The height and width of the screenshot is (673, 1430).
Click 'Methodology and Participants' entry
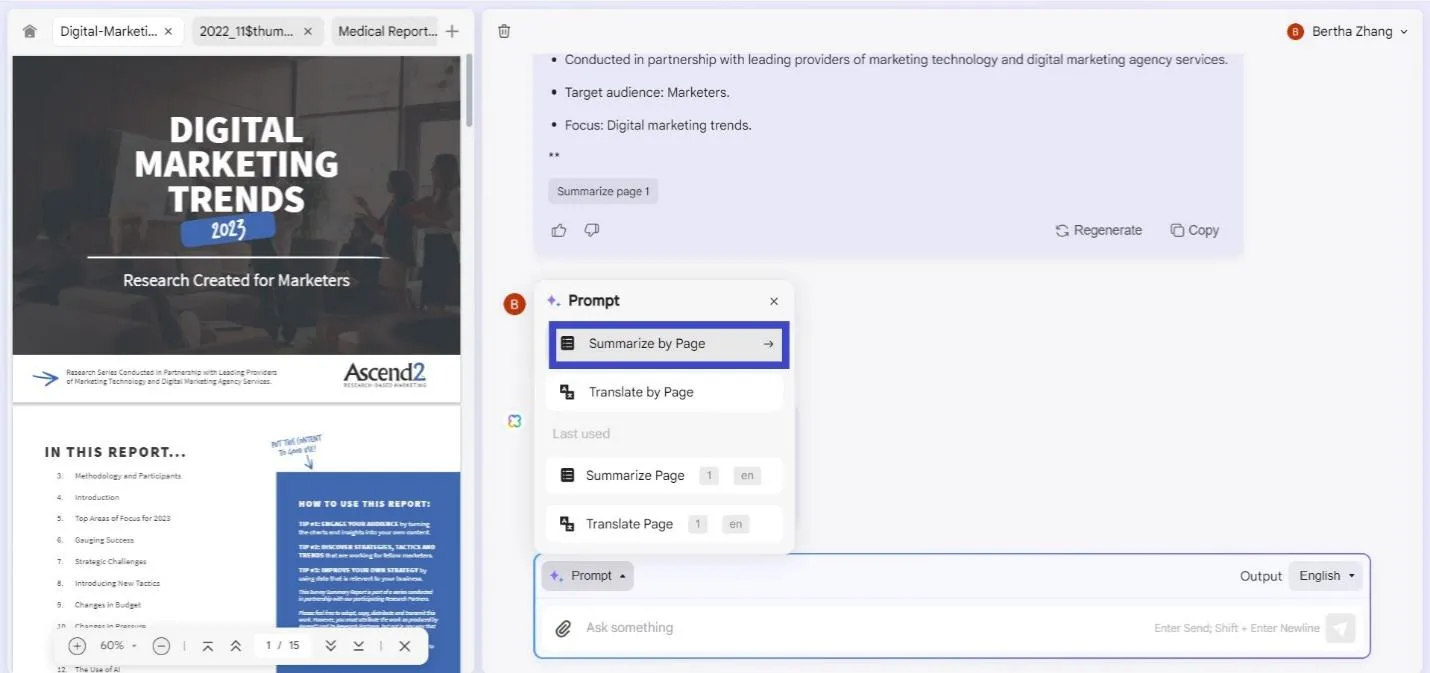127,476
